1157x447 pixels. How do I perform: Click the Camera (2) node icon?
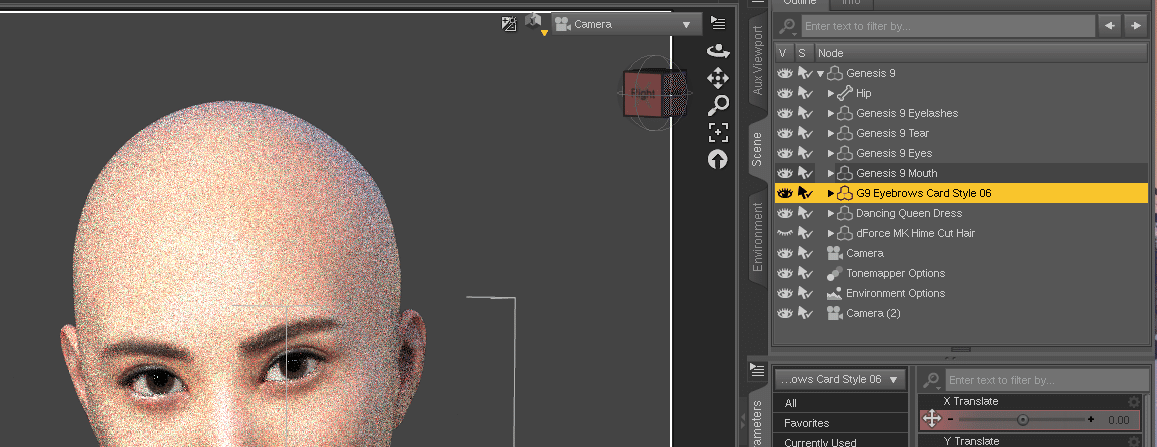pyautogui.click(x=835, y=313)
